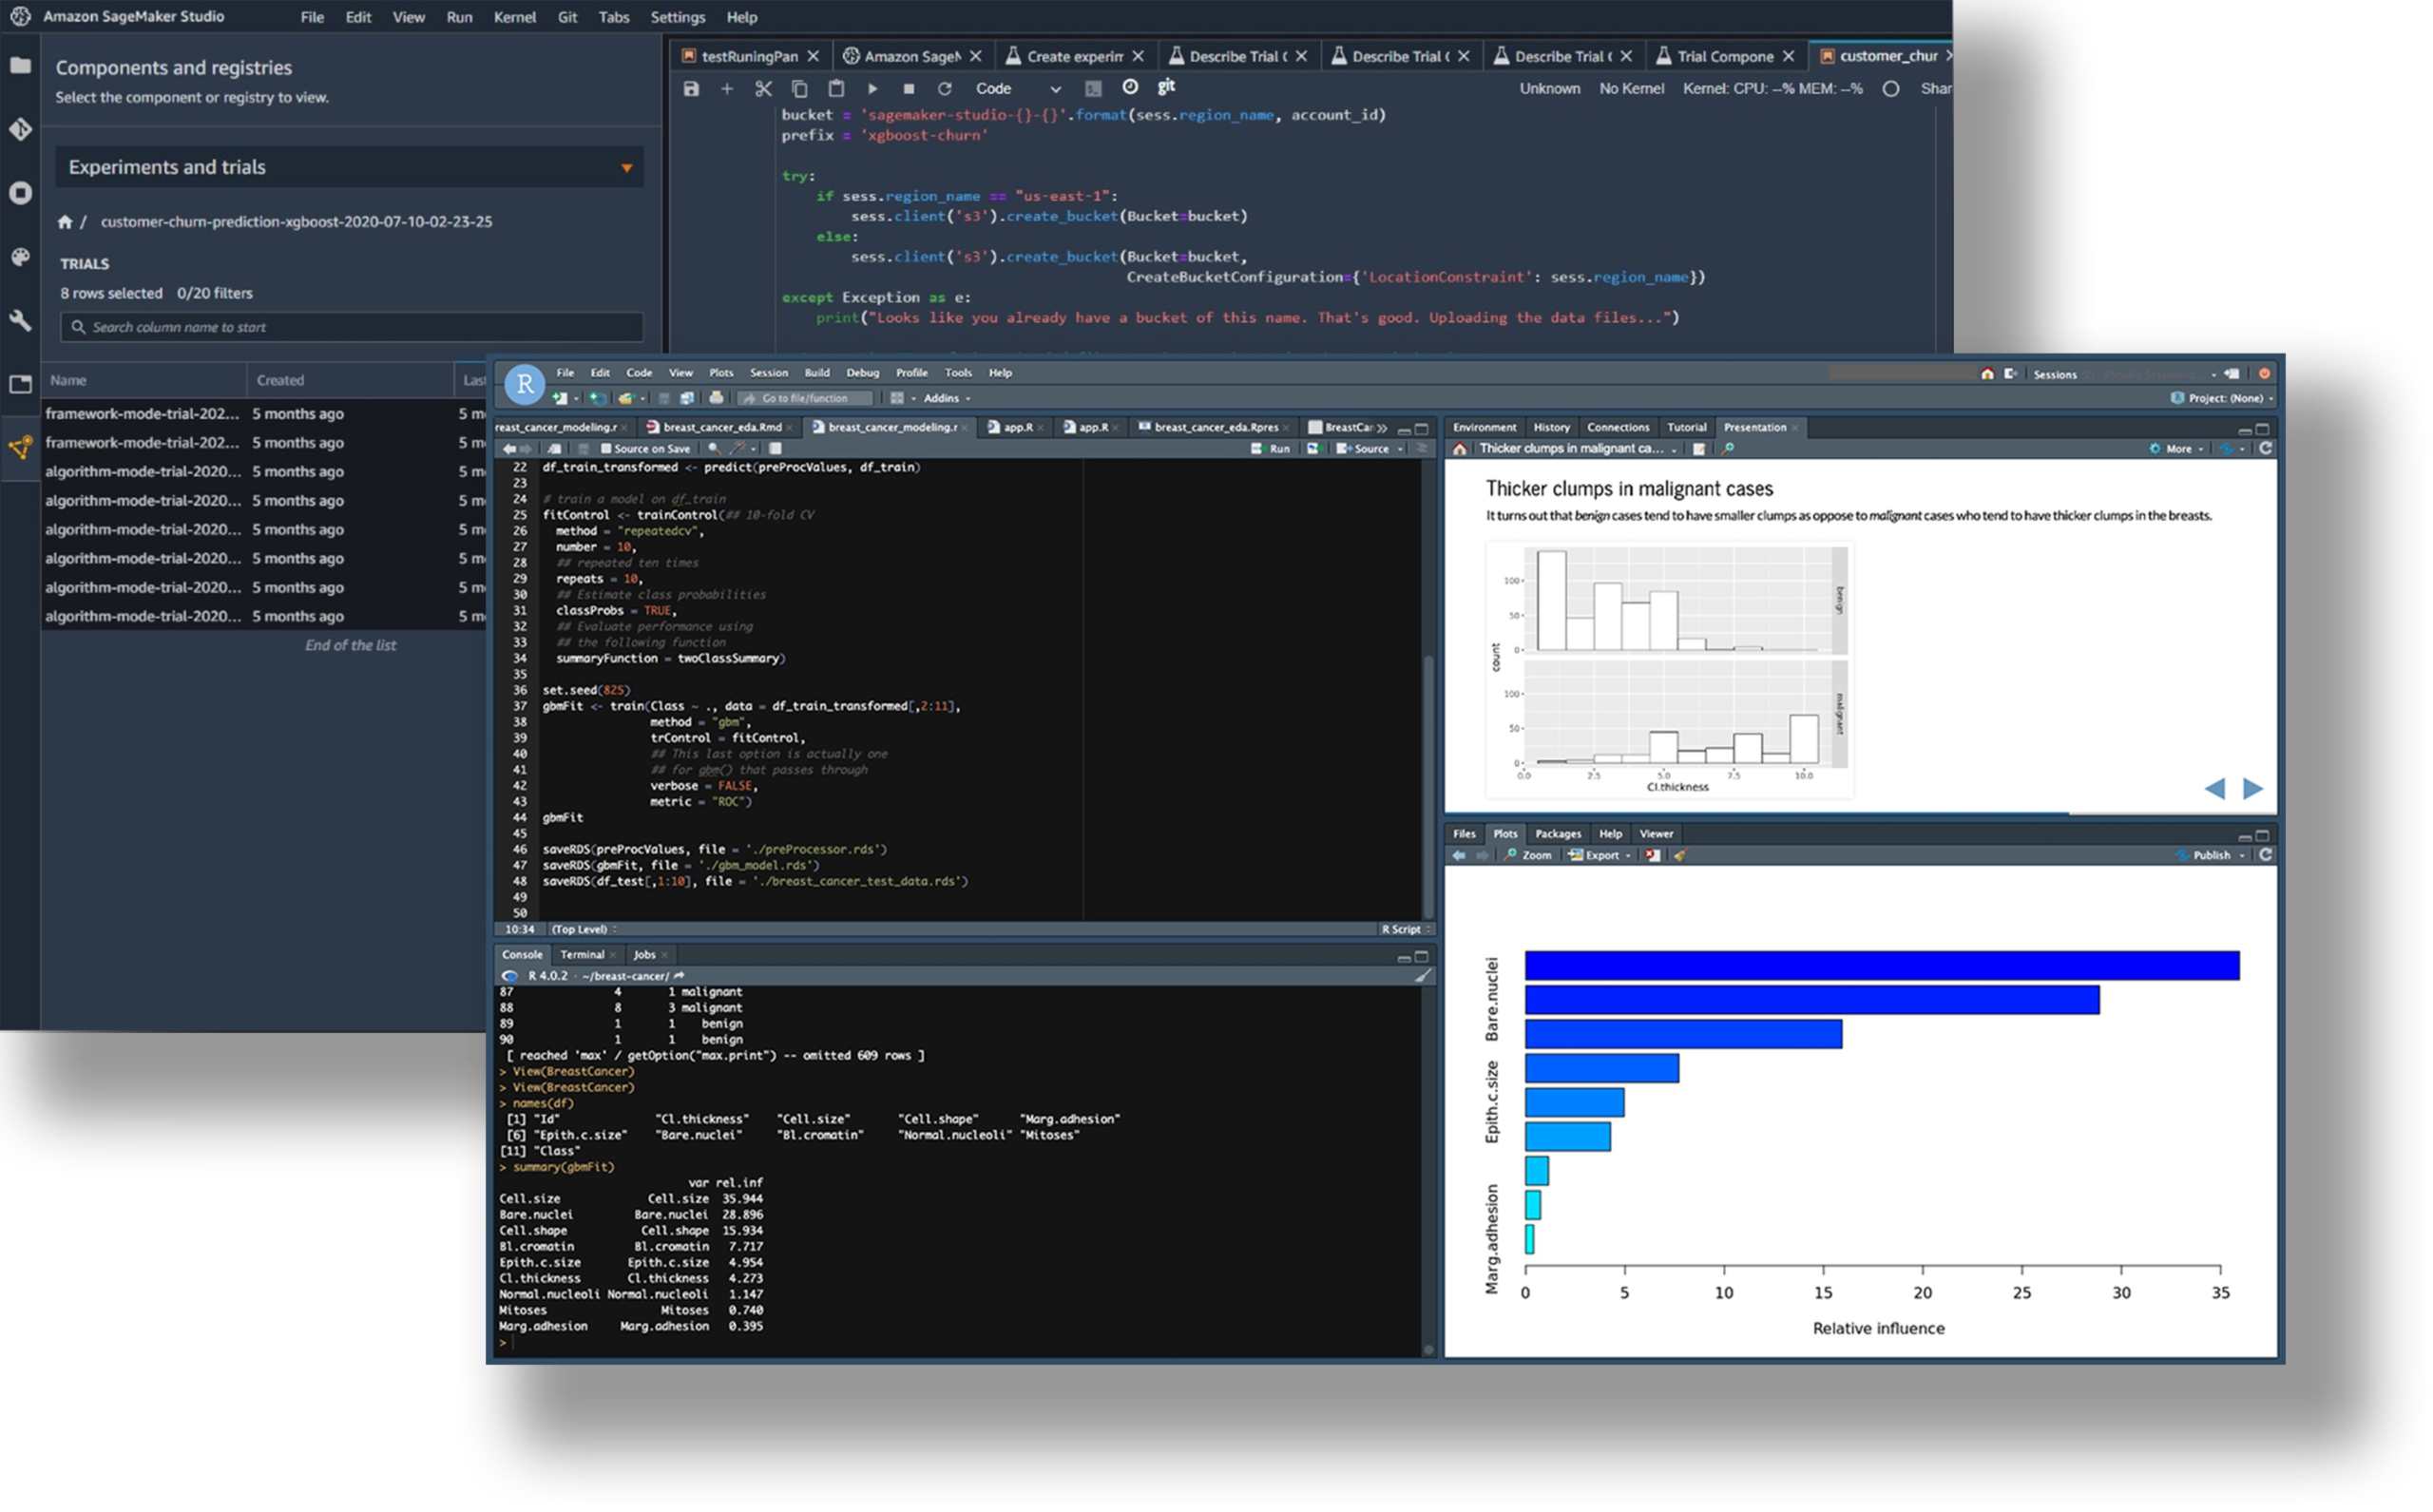Open the Kernel menu in SageMaker

tap(514, 17)
